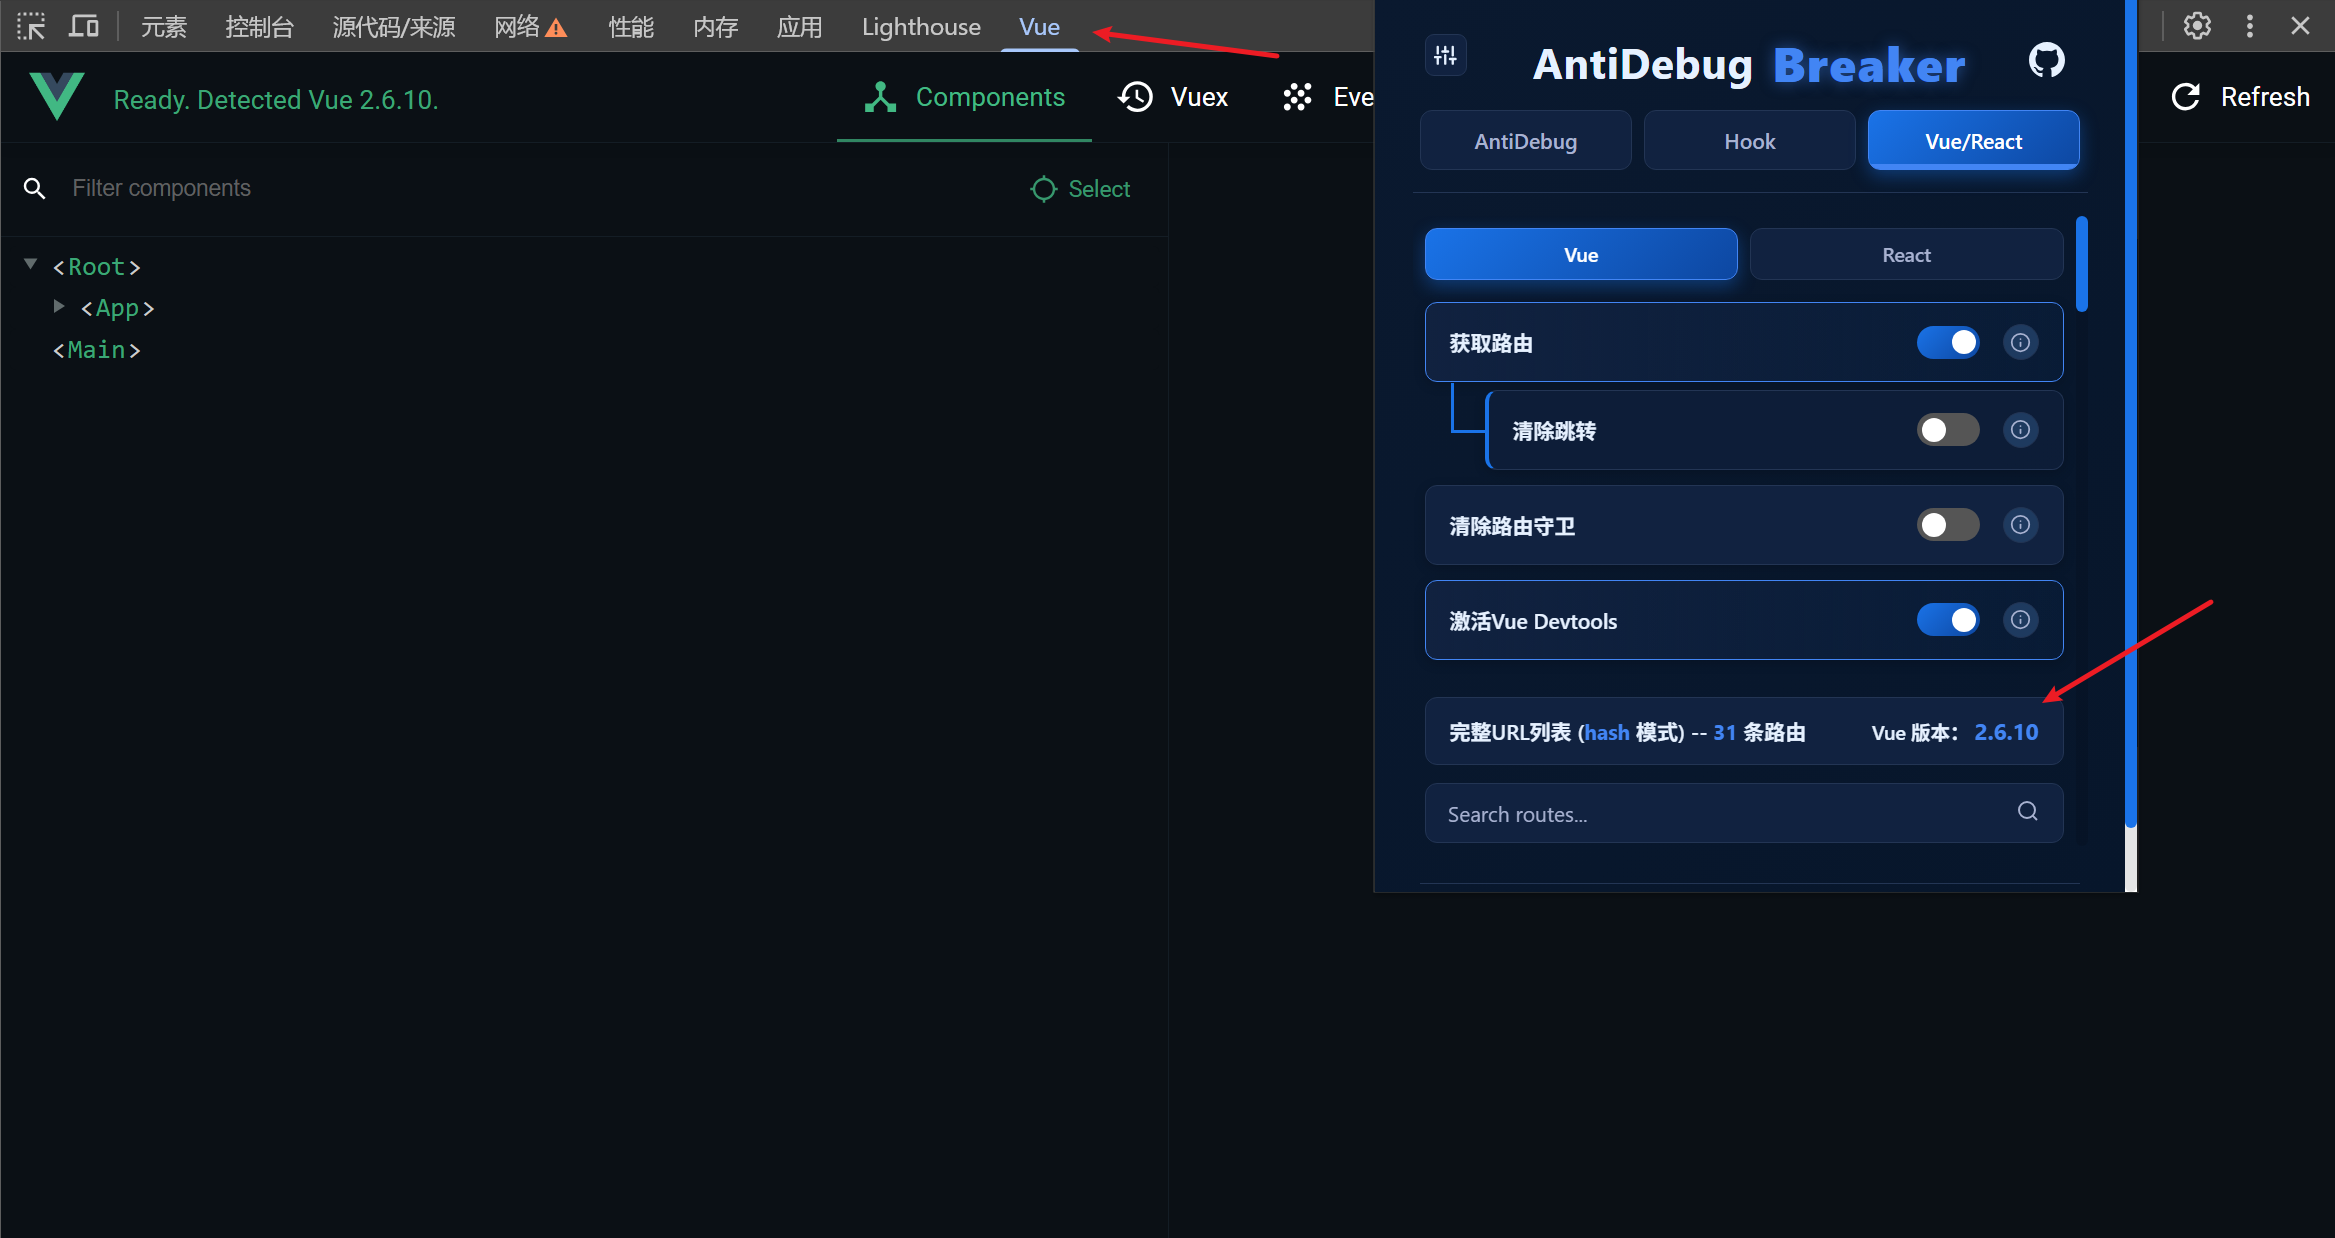Click the network warning triangle icon
The image size is (2335, 1238).
coord(557,29)
